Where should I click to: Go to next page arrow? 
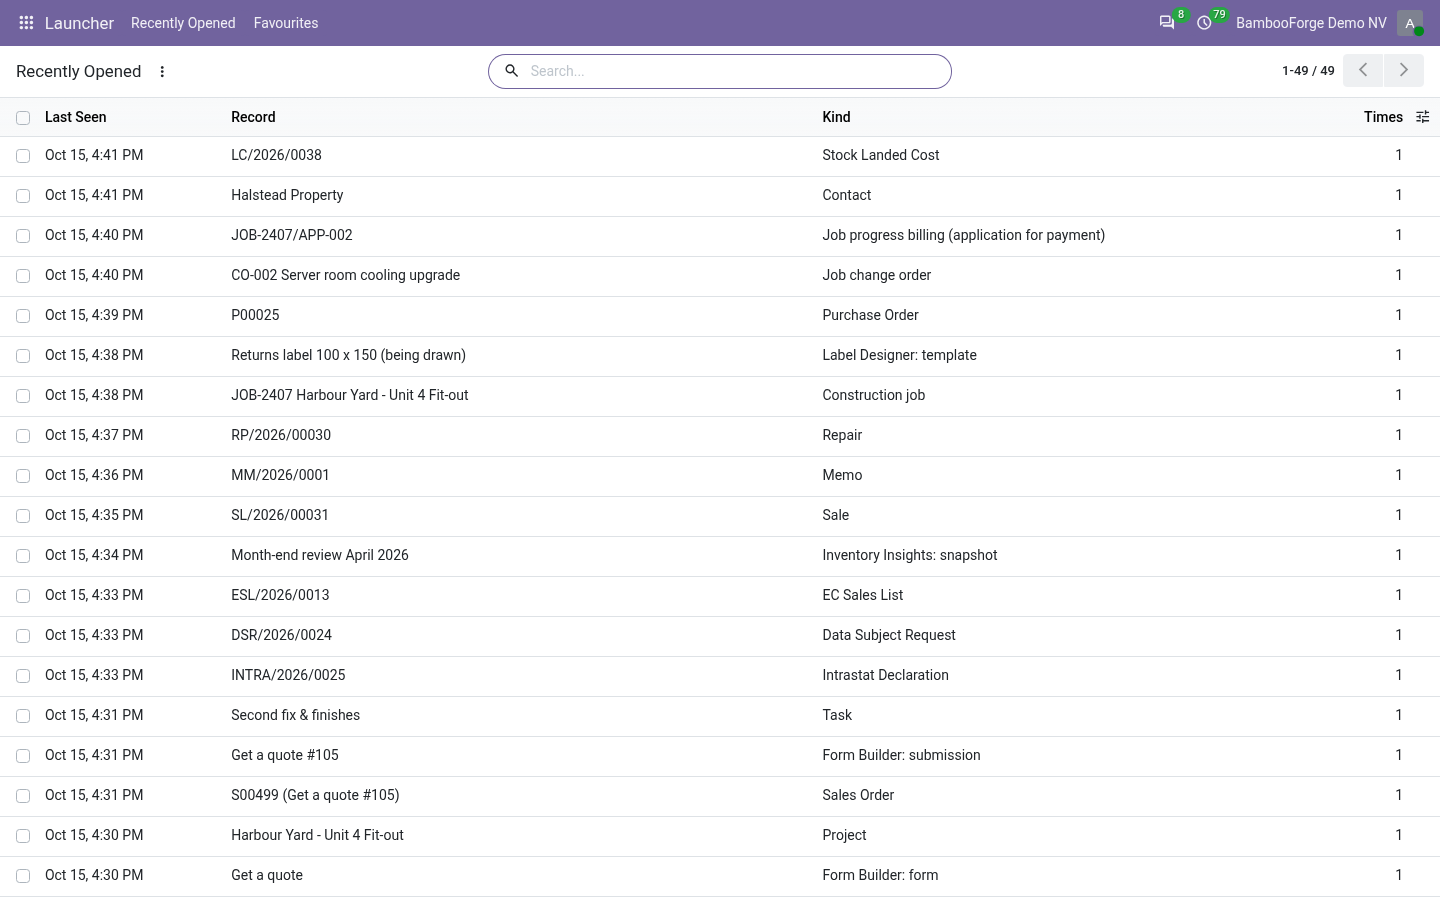pyautogui.click(x=1404, y=71)
